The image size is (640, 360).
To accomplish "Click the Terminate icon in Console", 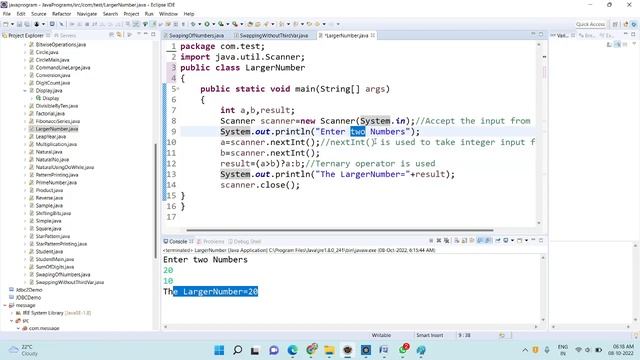I will tap(431, 241).
